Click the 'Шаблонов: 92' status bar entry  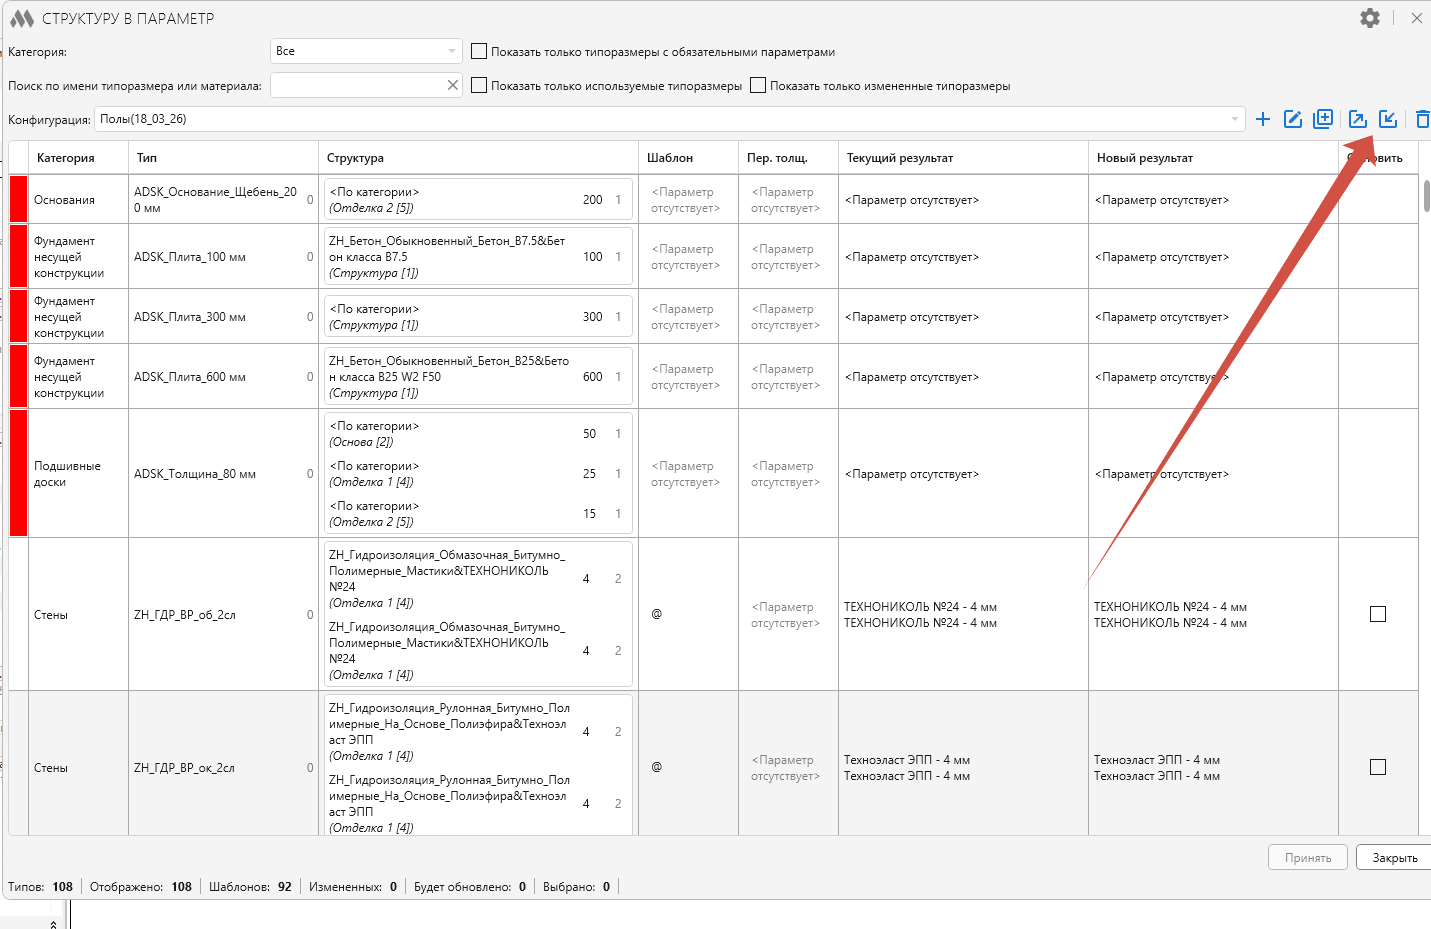(x=250, y=886)
